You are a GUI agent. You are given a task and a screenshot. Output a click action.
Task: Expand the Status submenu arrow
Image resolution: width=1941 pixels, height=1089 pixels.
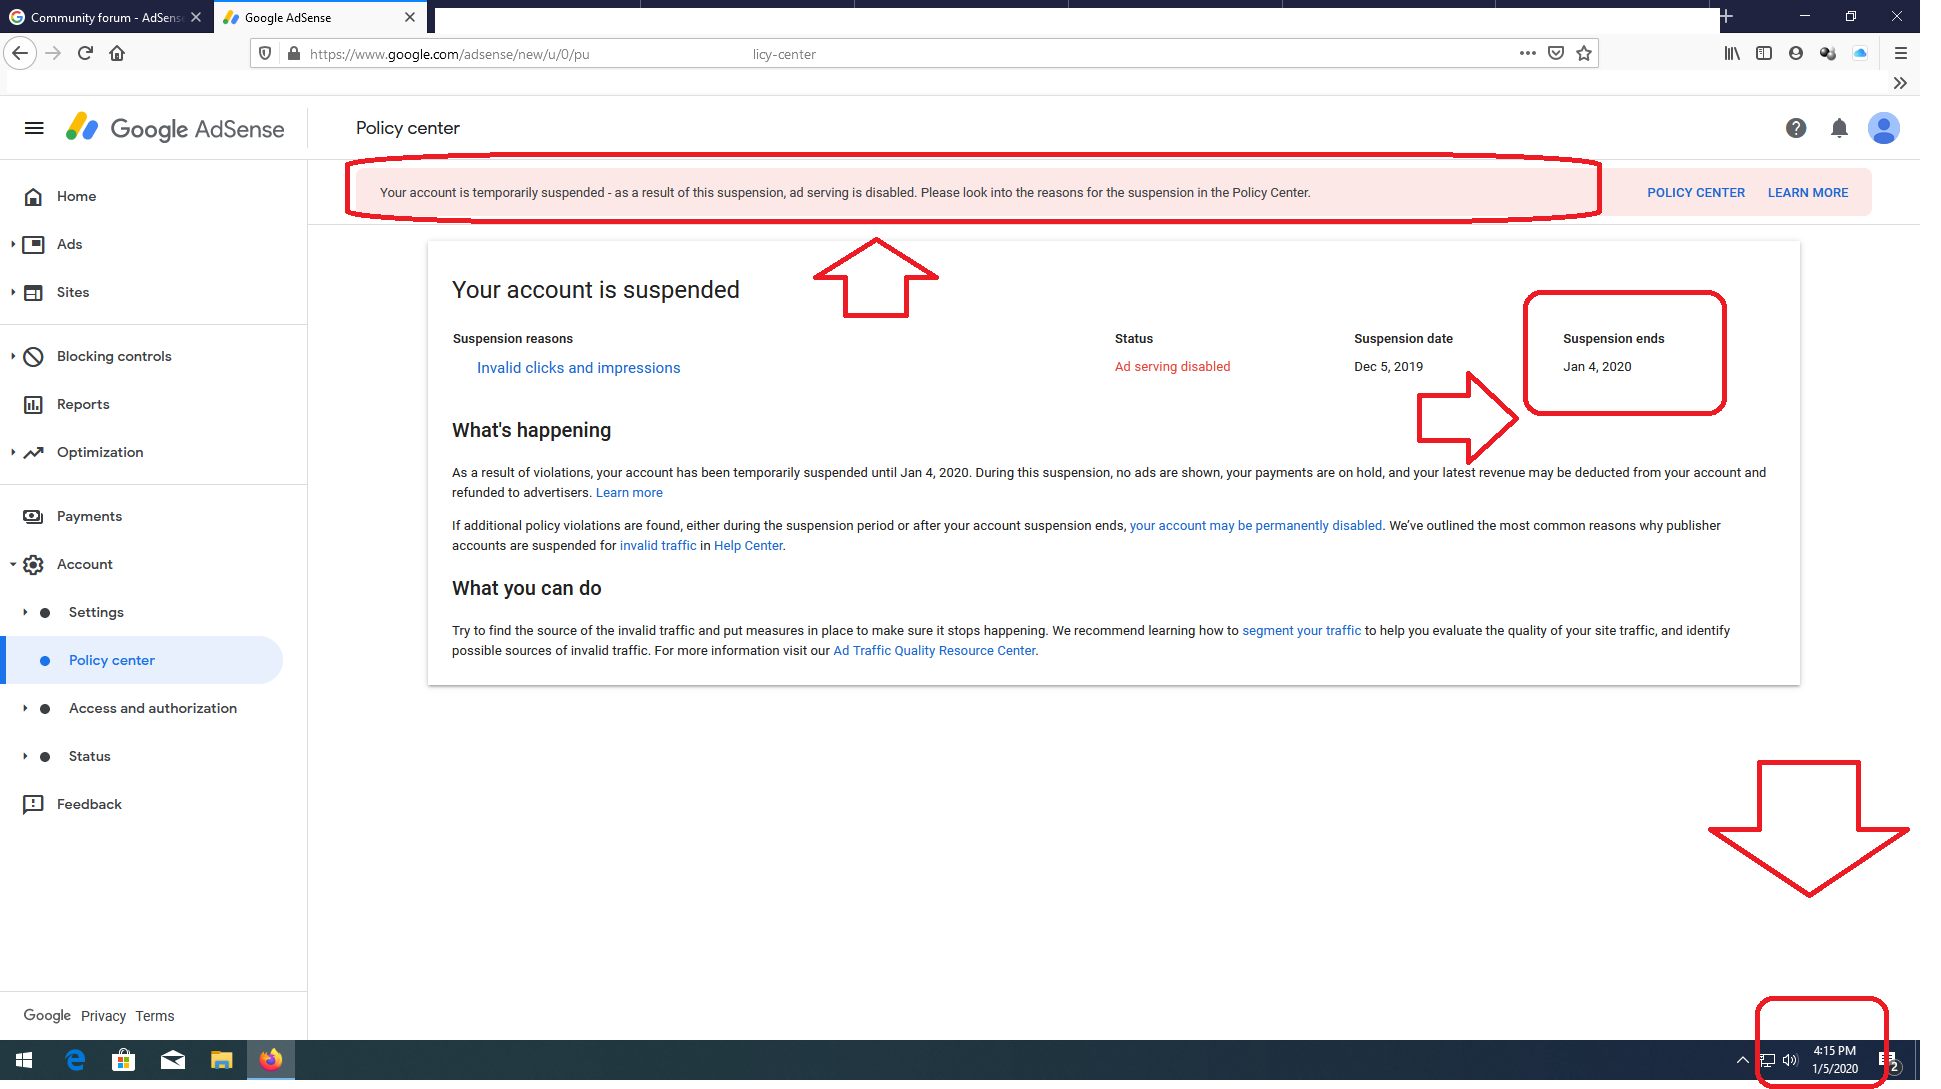[25, 756]
